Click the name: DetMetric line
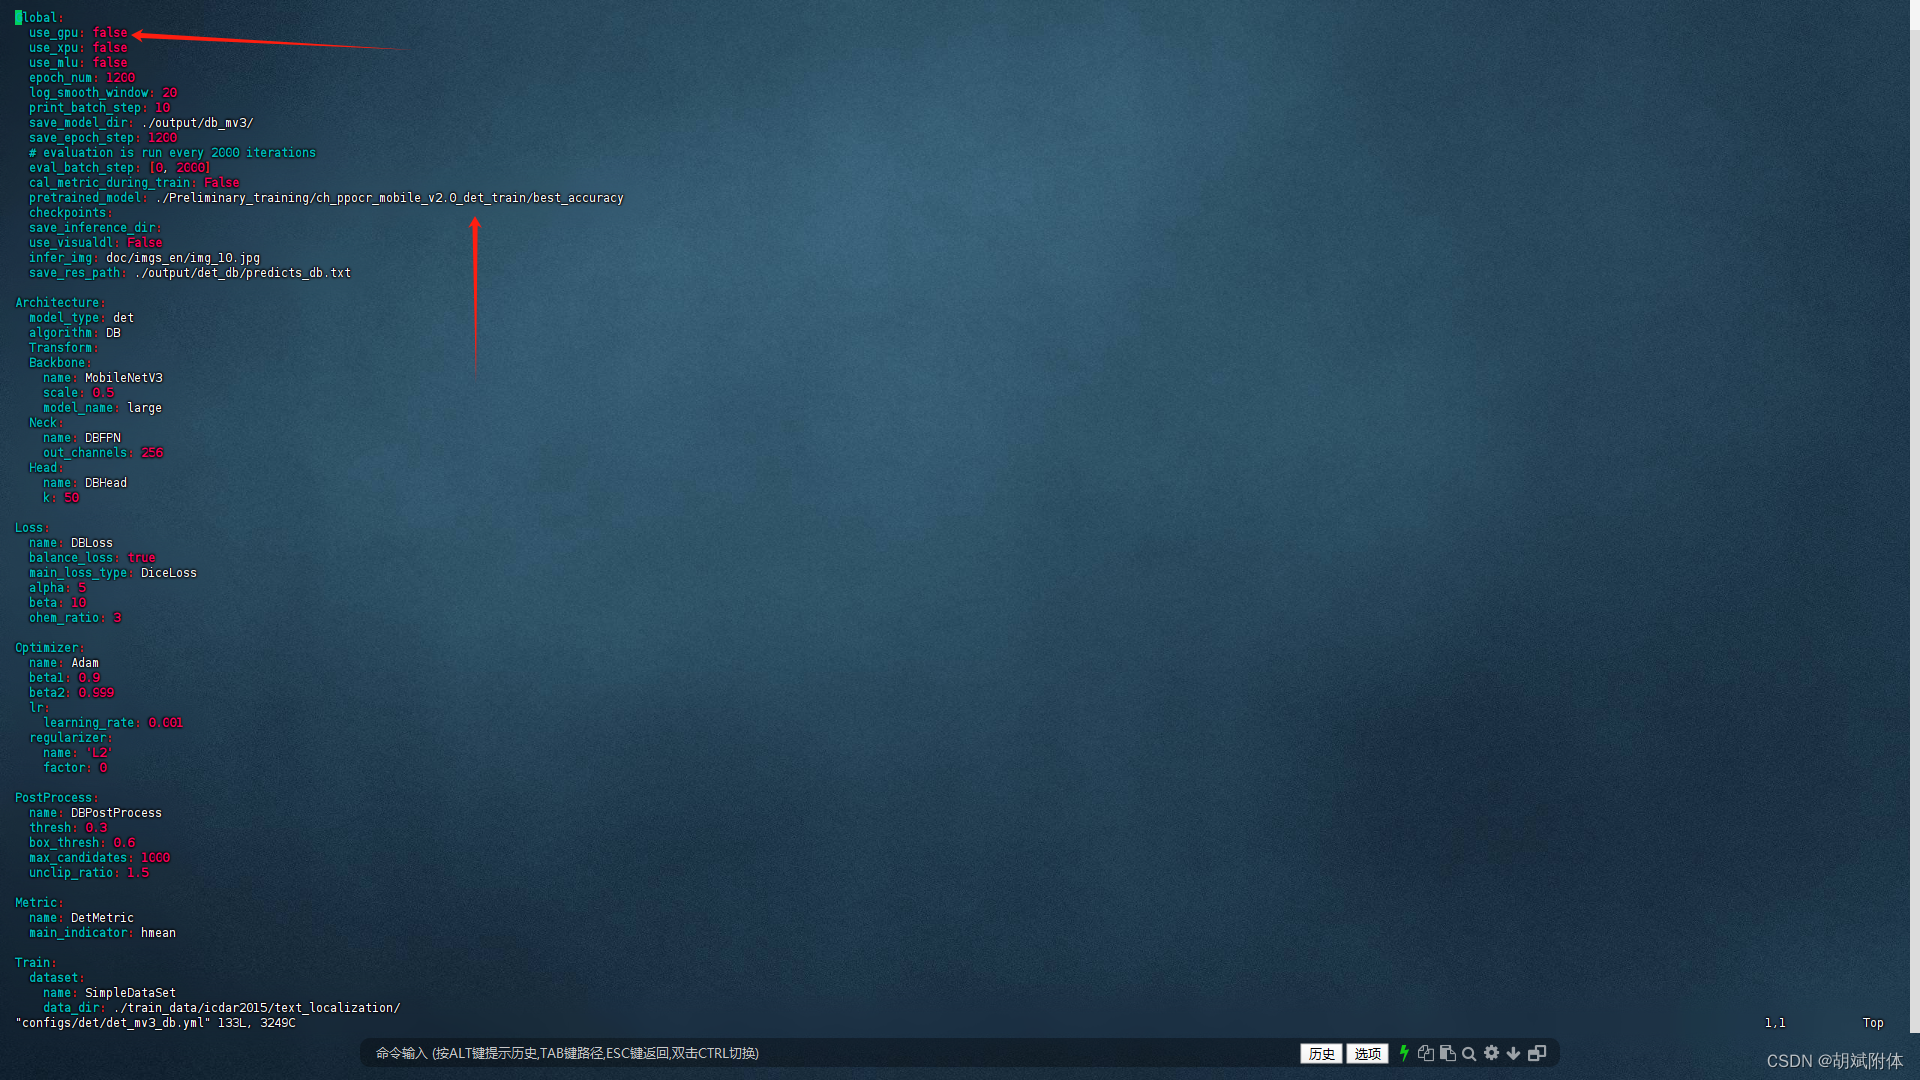The height and width of the screenshot is (1080, 1920). coord(81,918)
